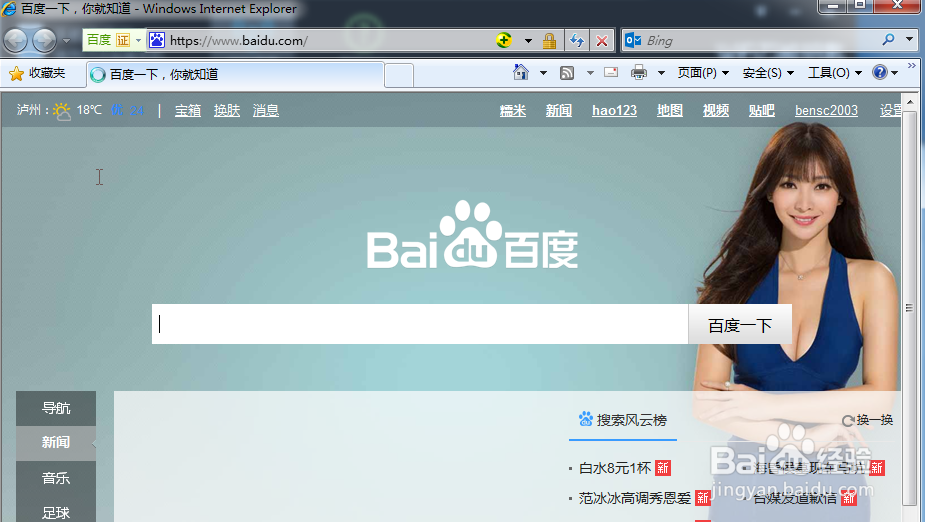This screenshot has height=522, width=925.
Task: Expand the address bar autocomplete dropdown
Action: 528,41
